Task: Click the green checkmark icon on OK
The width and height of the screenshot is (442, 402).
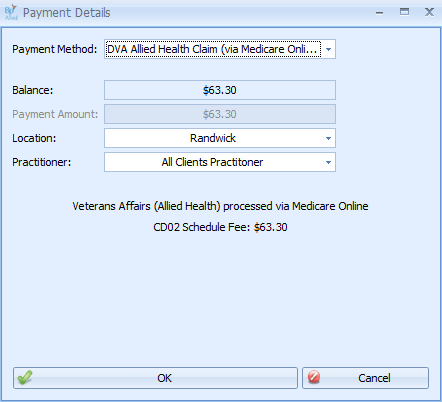Action: point(25,378)
